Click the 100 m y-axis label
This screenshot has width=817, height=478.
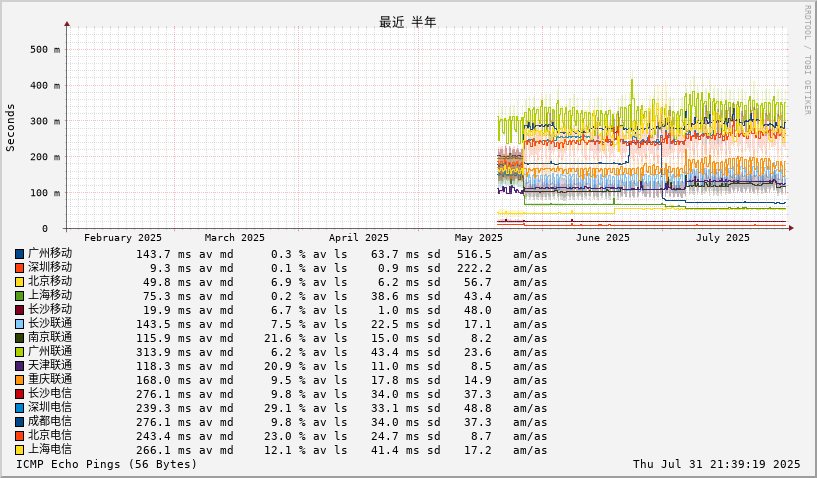tap(45, 193)
